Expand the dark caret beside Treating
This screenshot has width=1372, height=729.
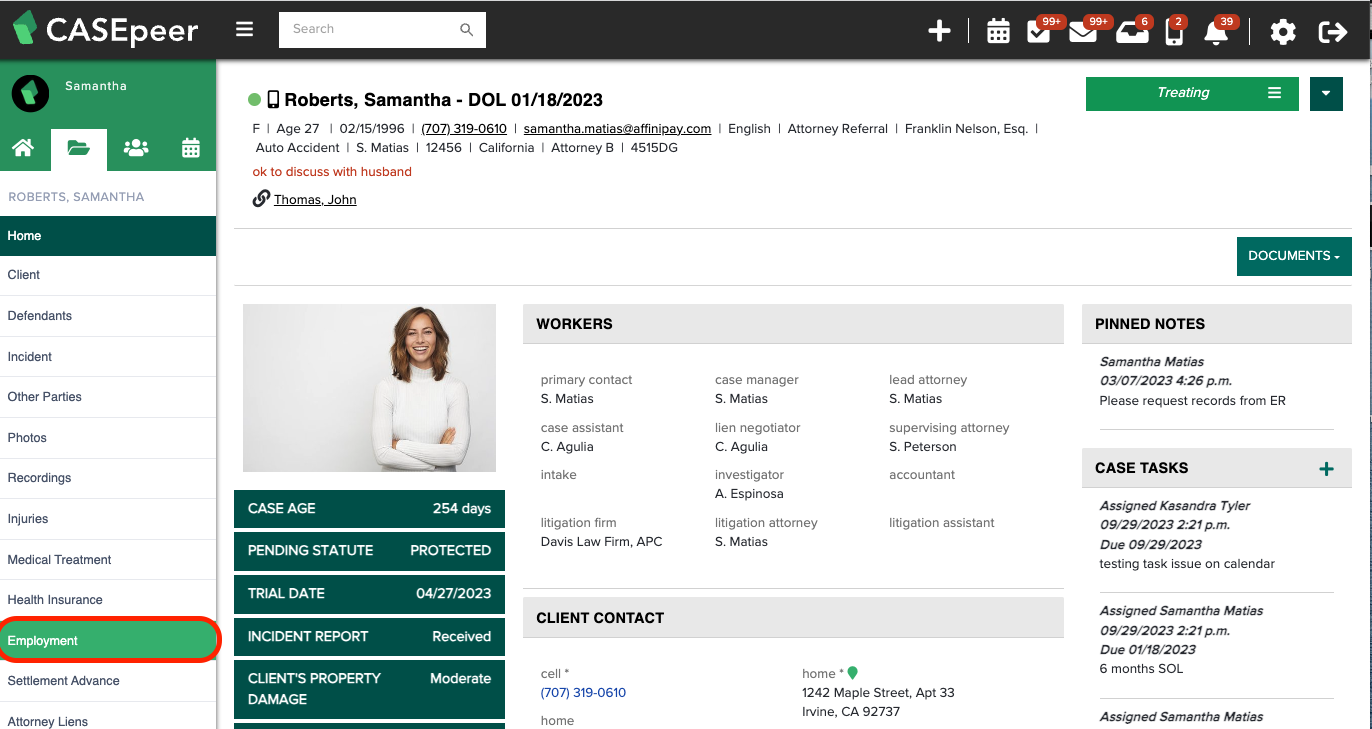point(1326,93)
